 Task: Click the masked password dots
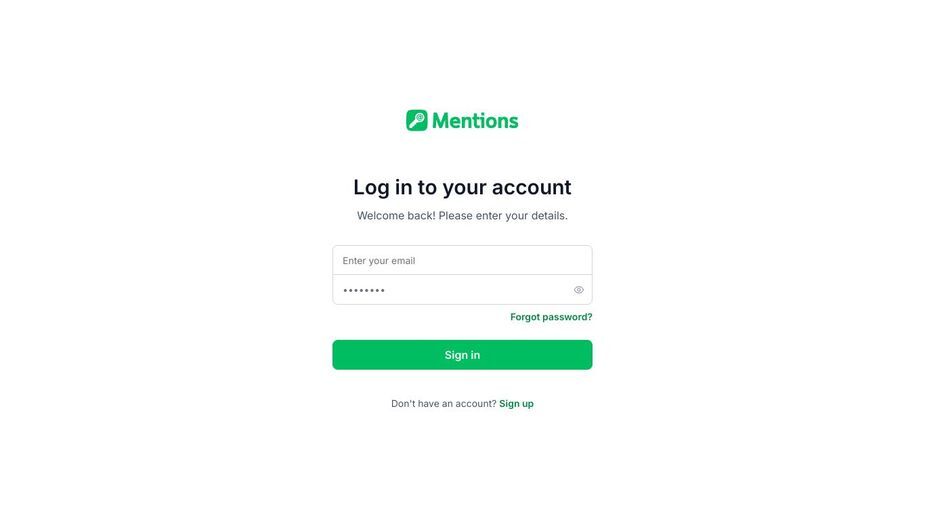[364, 290]
